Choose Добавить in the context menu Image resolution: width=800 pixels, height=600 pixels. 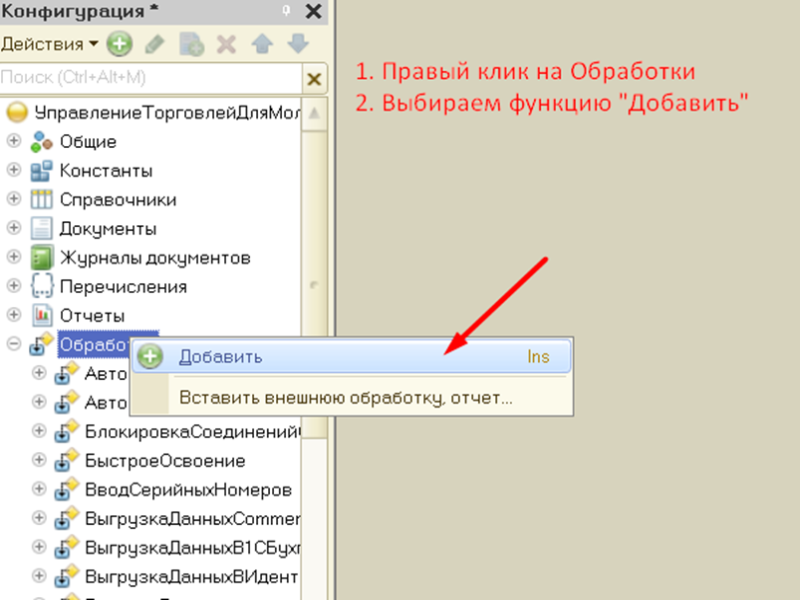352,357
